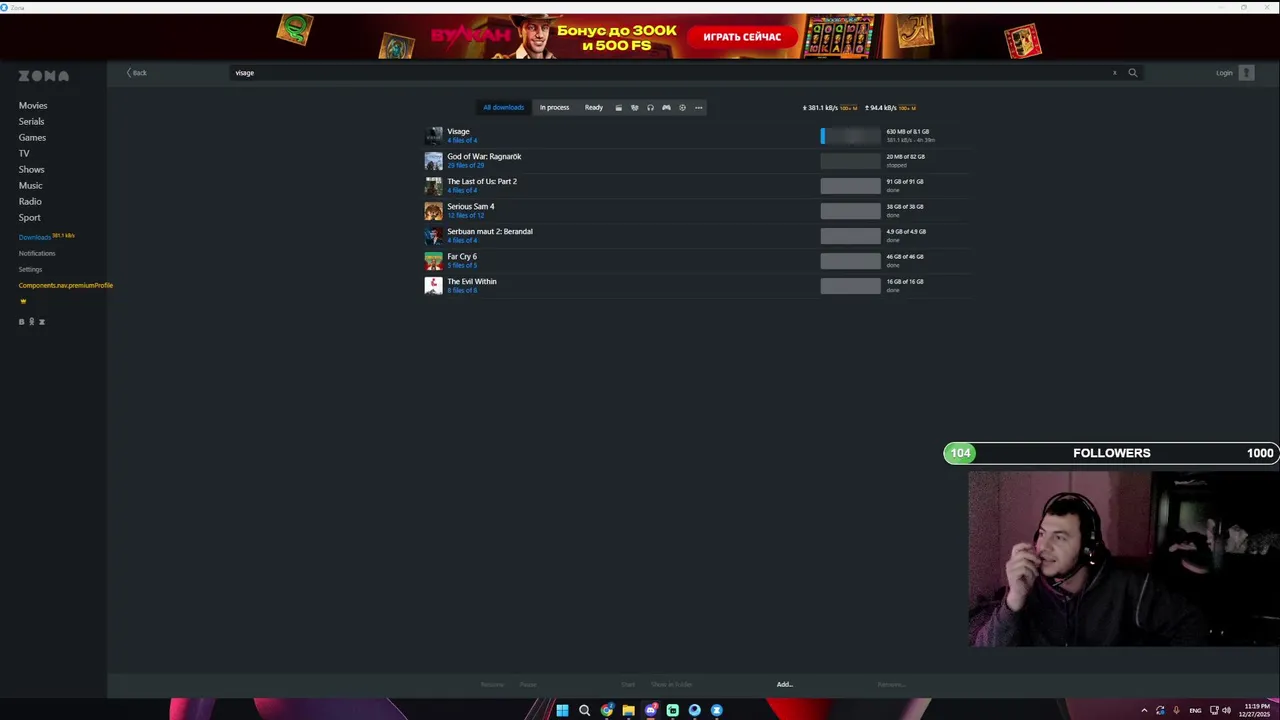Click the Zona logo

pyautogui.click(x=43, y=76)
